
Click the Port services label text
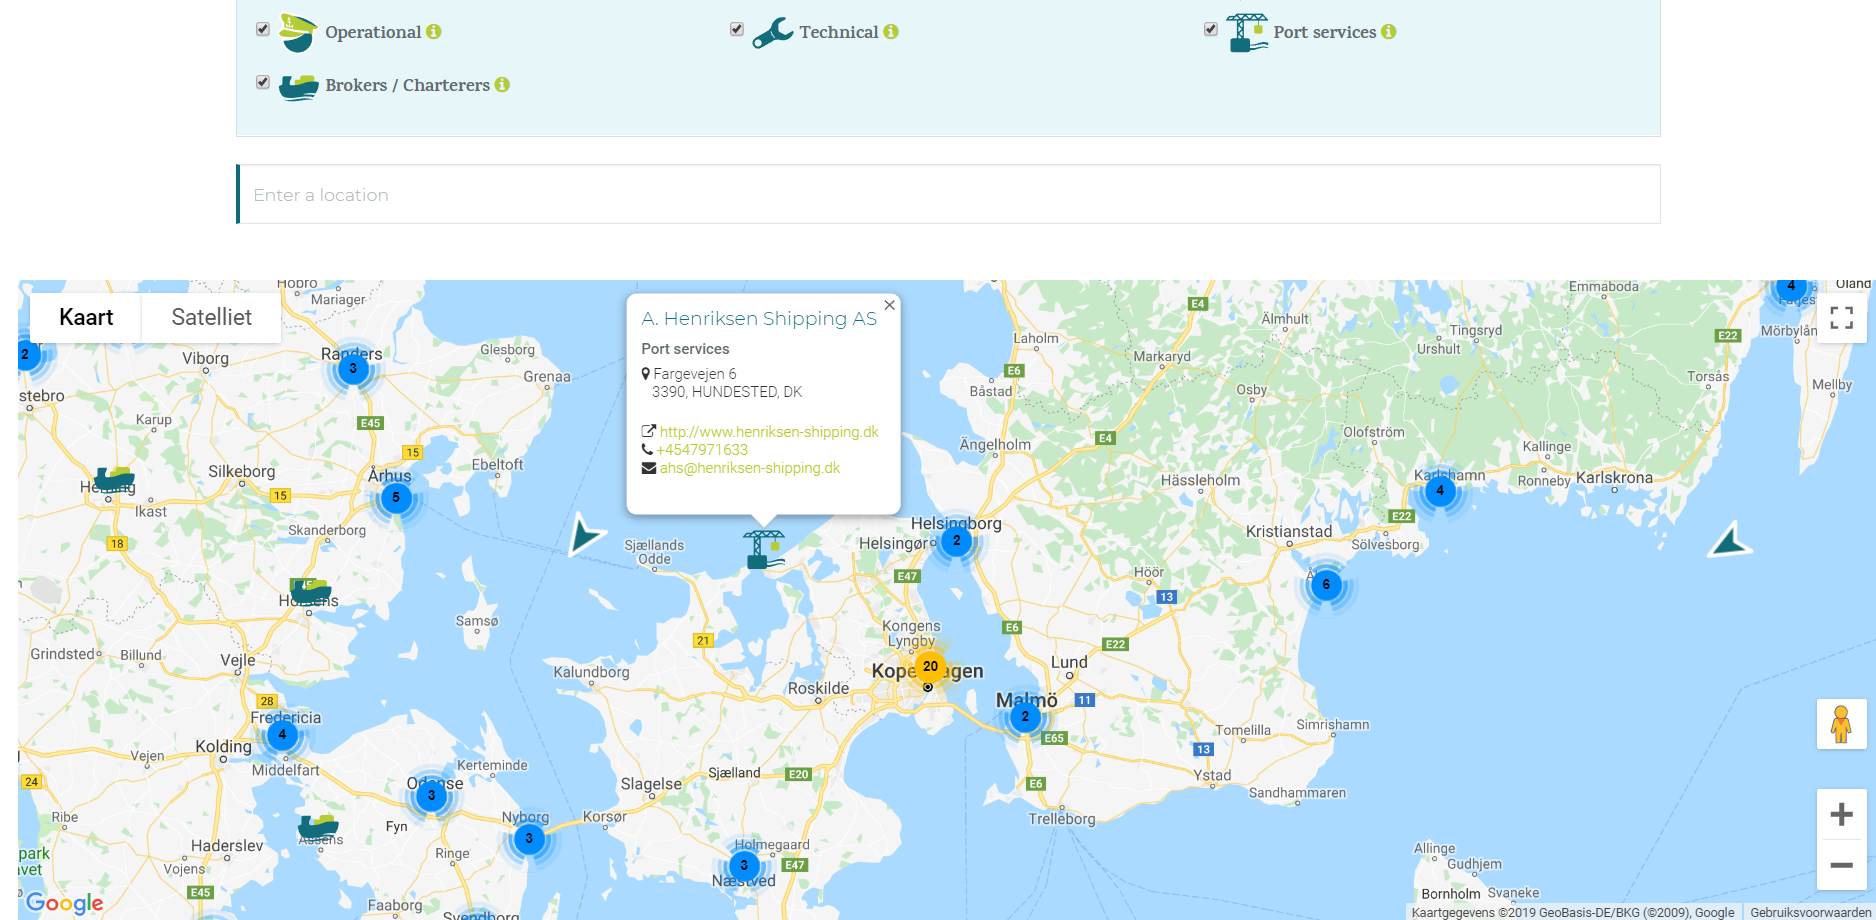(1325, 32)
